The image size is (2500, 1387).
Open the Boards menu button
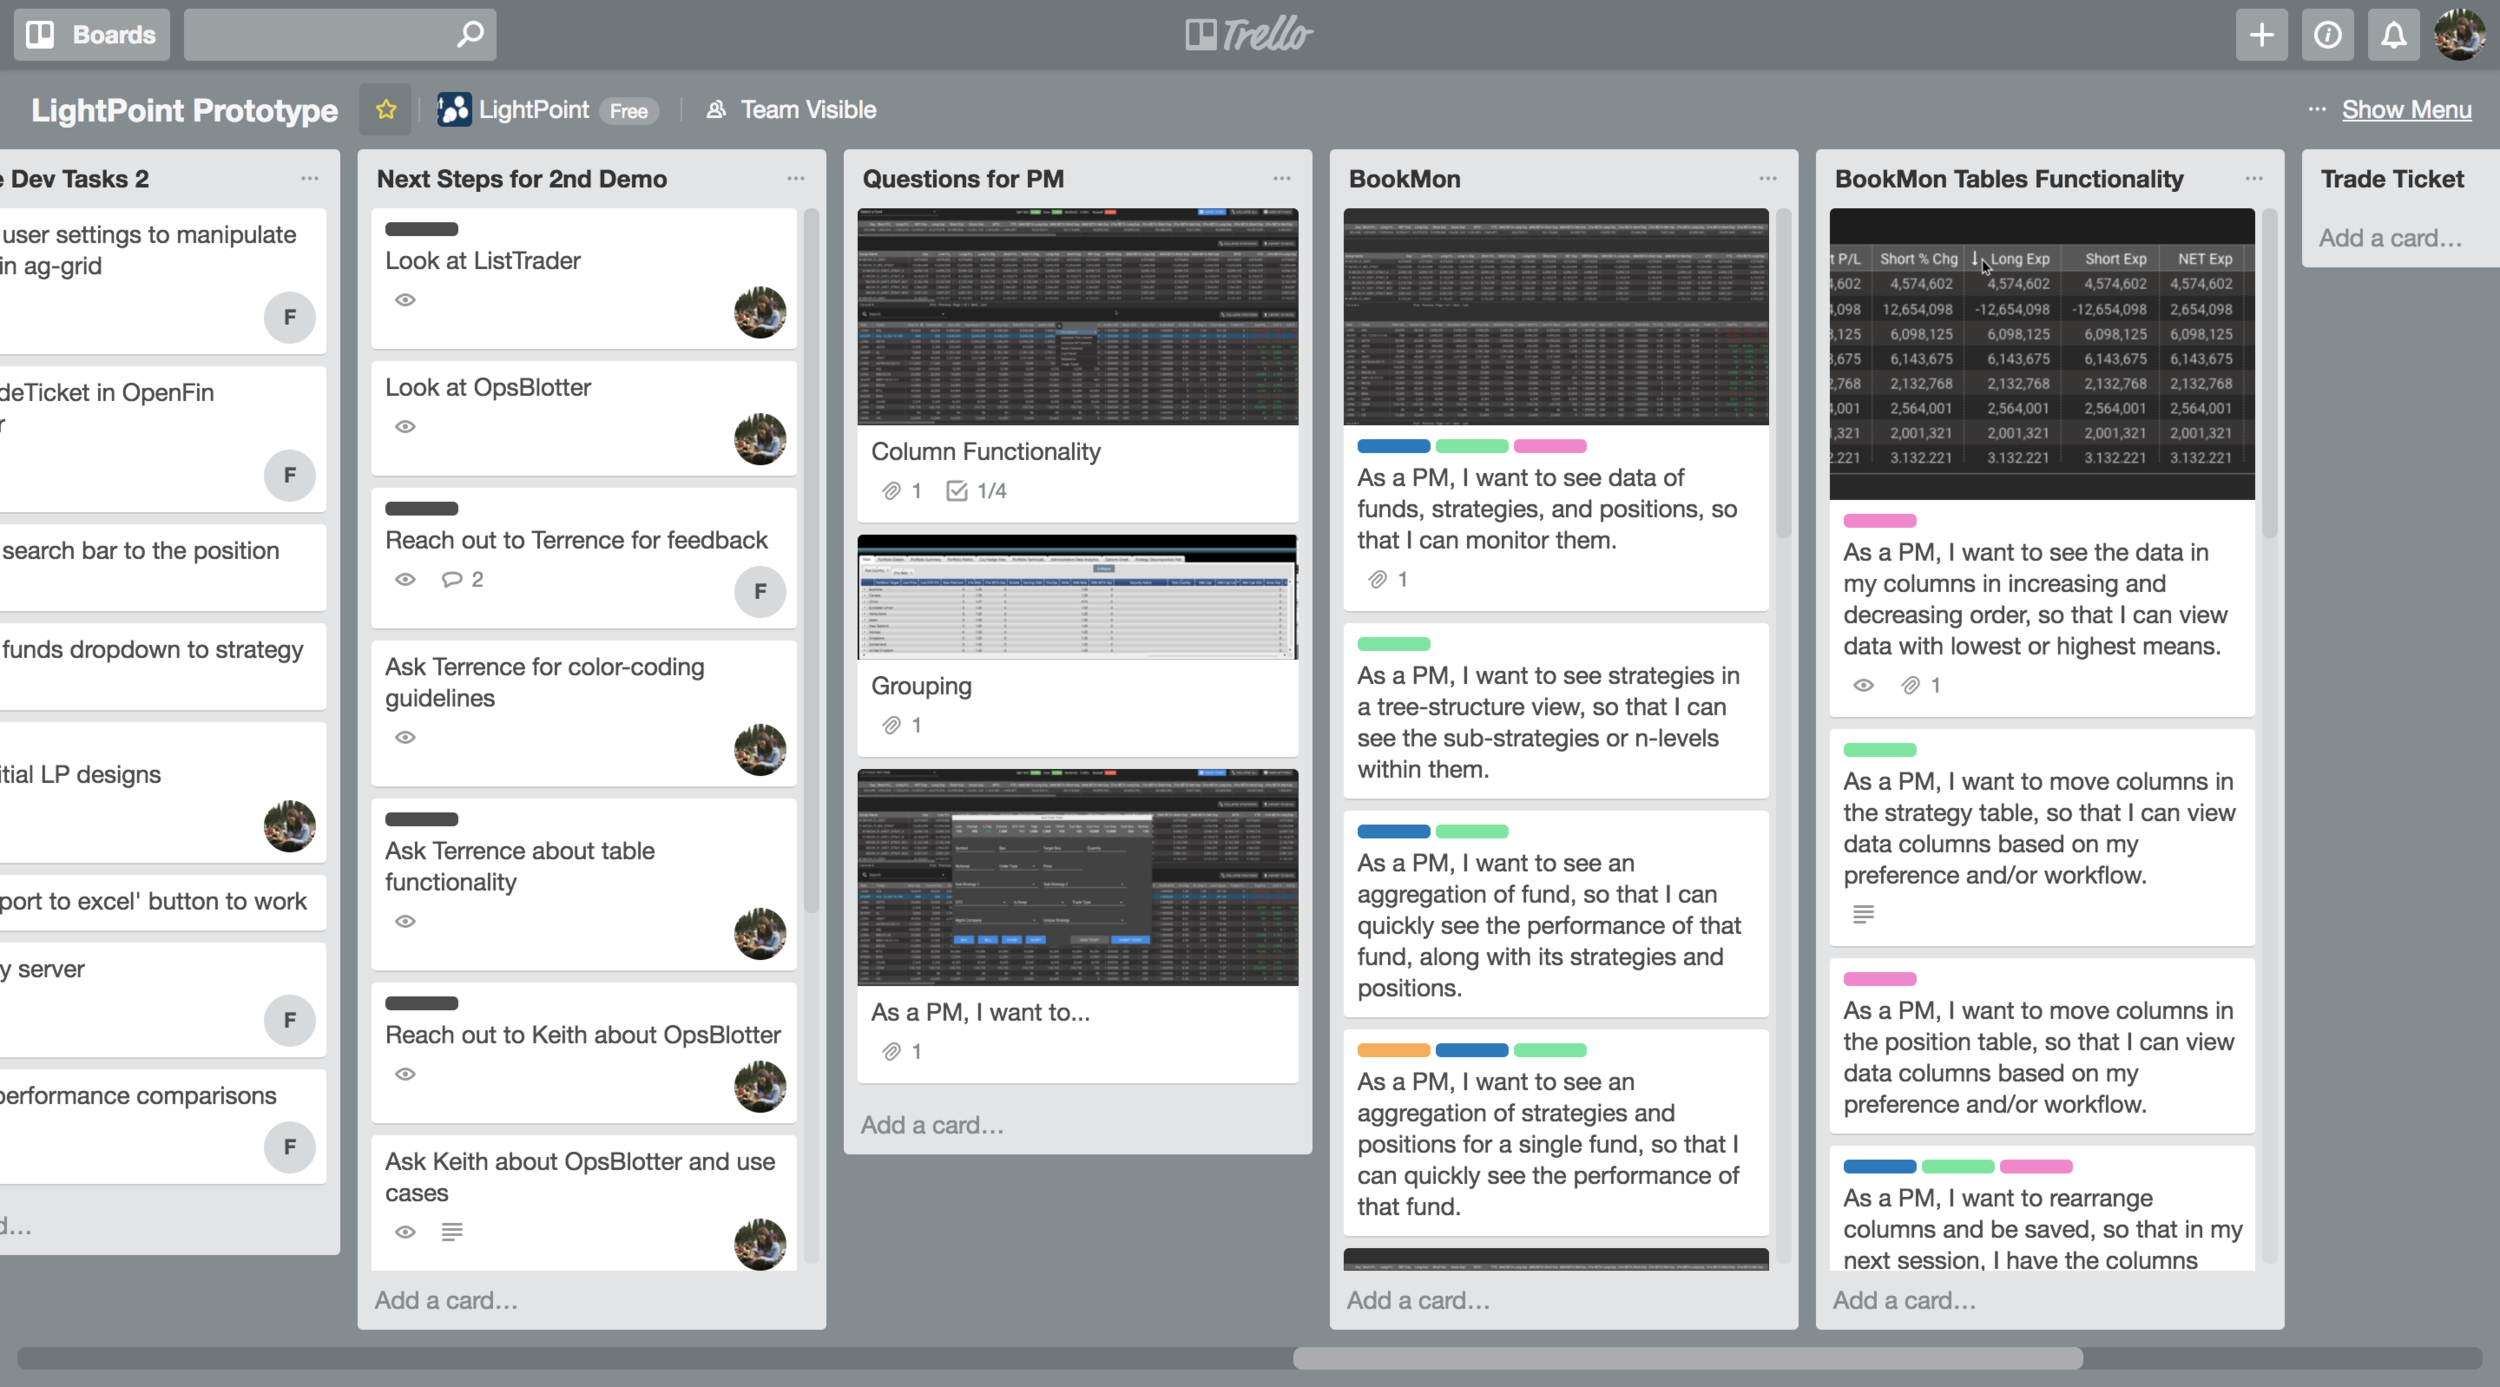click(x=92, y=35)
